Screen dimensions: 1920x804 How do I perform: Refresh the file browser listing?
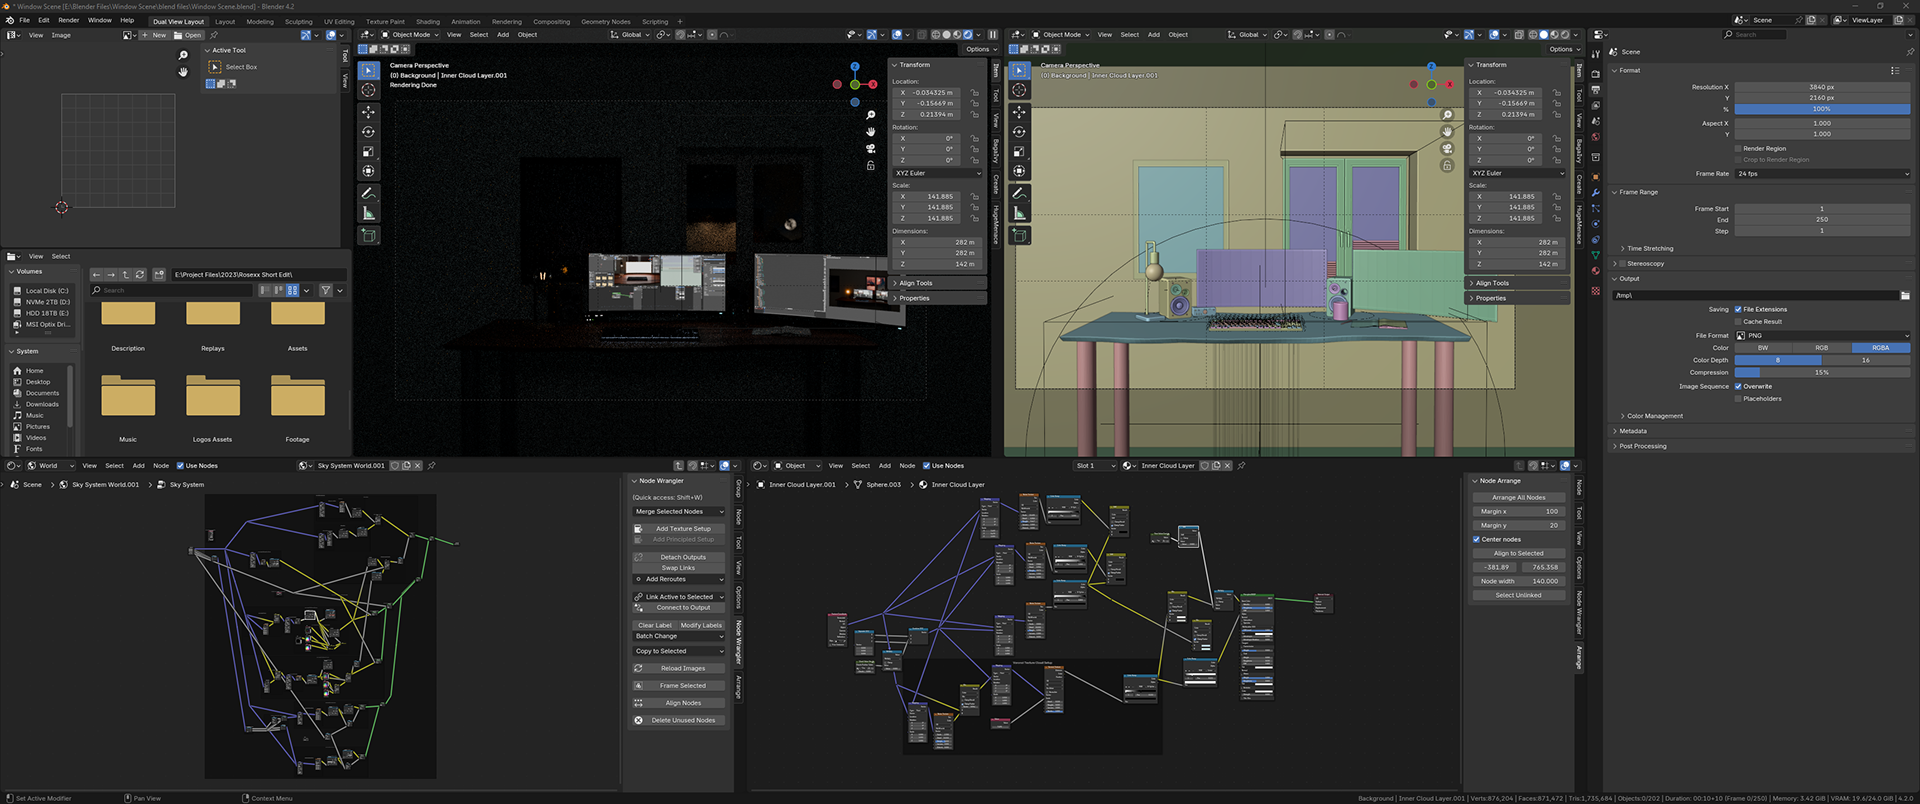click(x=140, y=274)
